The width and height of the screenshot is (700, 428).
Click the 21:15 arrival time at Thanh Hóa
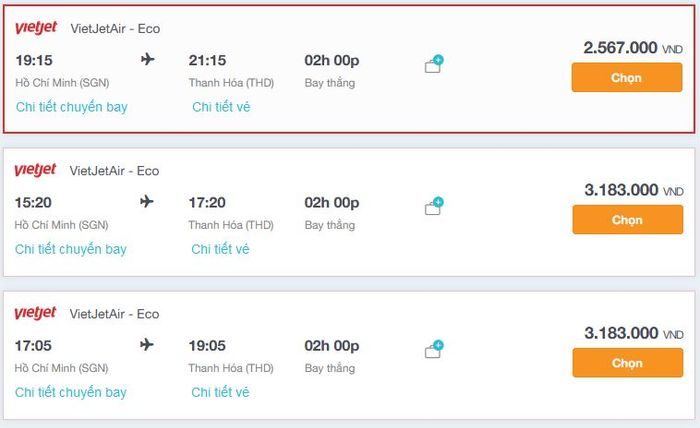pos(207,60)
